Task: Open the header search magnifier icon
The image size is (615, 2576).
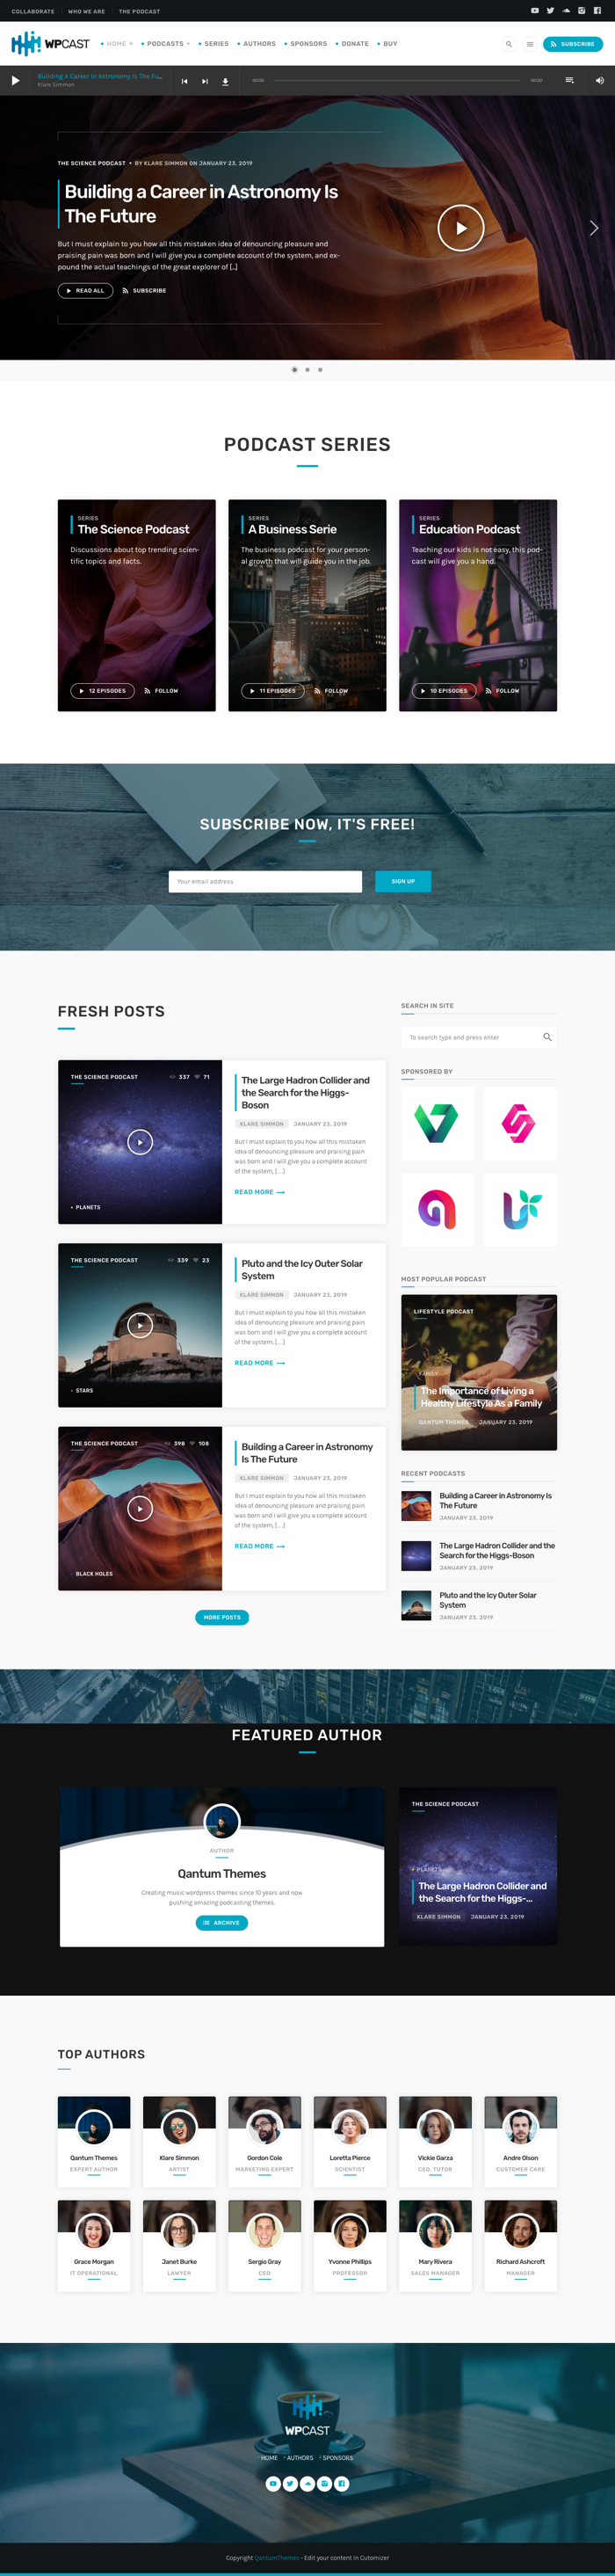Action: [x=509, y=44]
